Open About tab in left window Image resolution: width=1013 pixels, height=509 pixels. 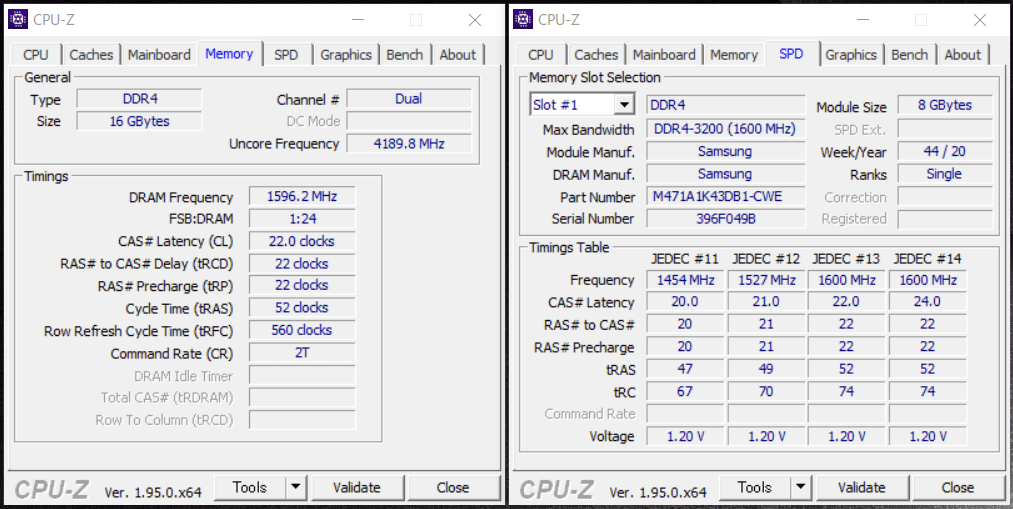(457, 55)
